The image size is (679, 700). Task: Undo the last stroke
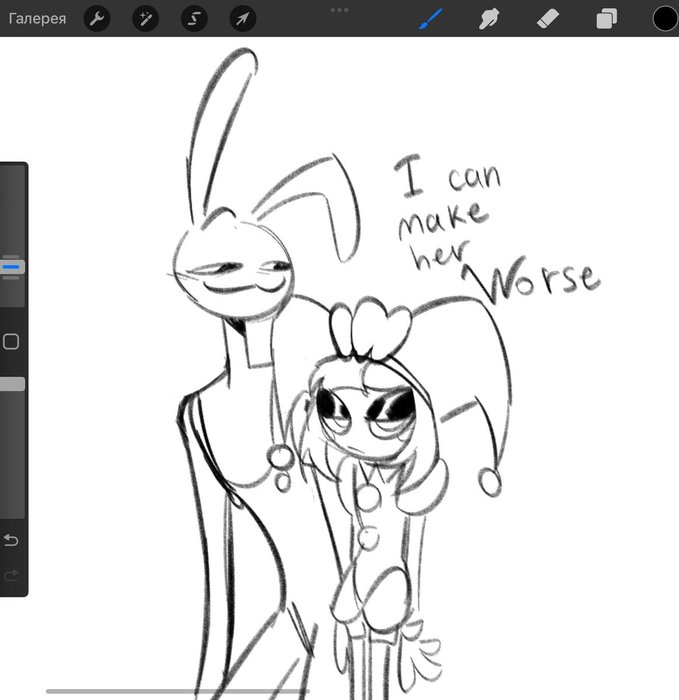tap(11, 540)
